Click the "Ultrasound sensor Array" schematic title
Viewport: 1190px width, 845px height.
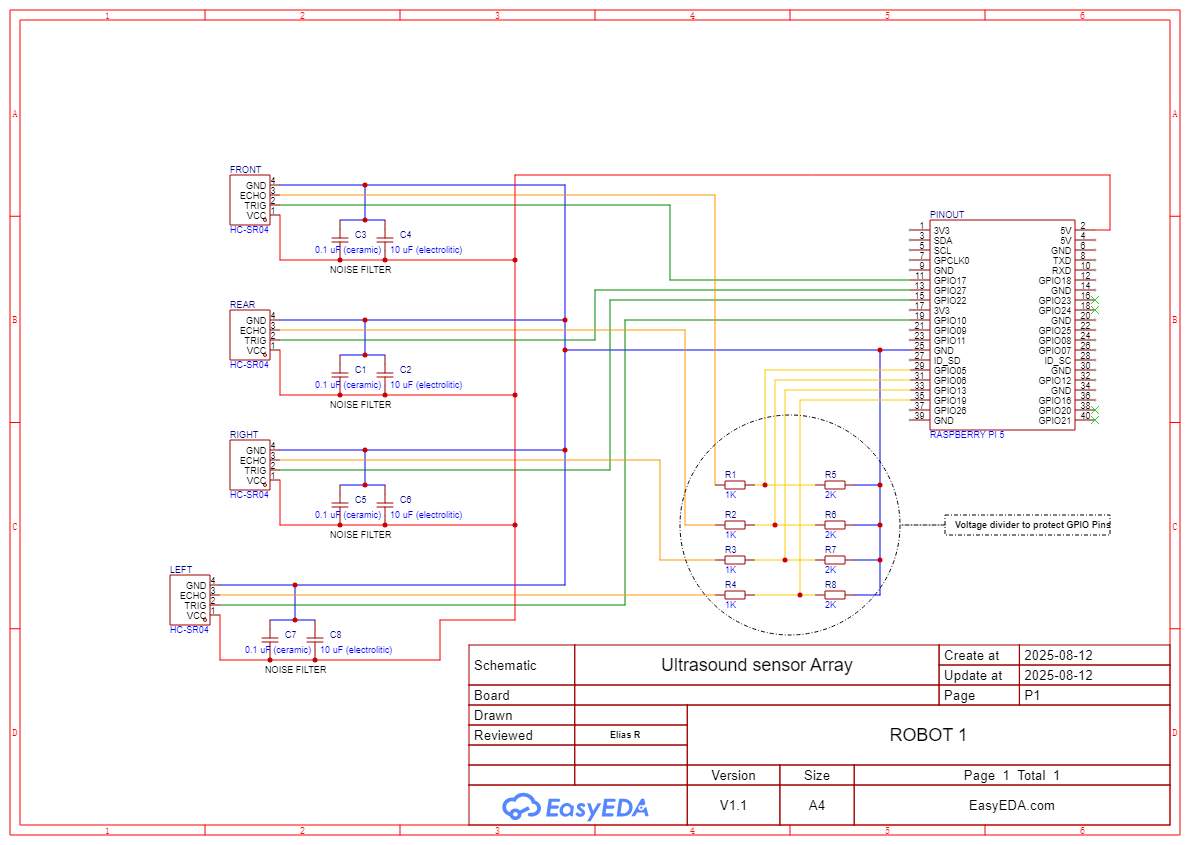tap(756, 665)
